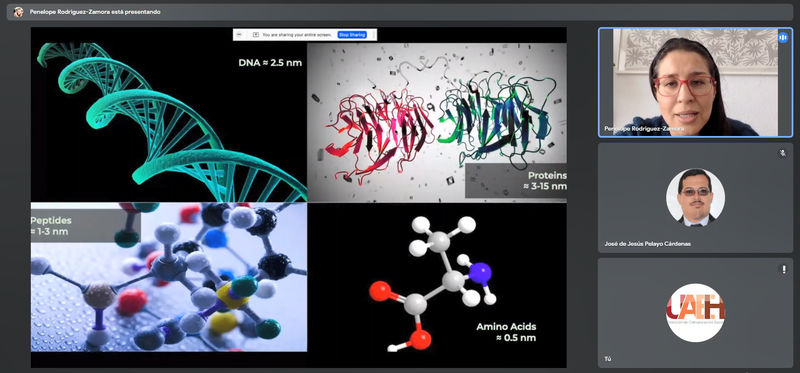Viewport: 800px width, 373px height.
Task: Click the Peptides 1-3 nm label
Action: coord(51,227)
